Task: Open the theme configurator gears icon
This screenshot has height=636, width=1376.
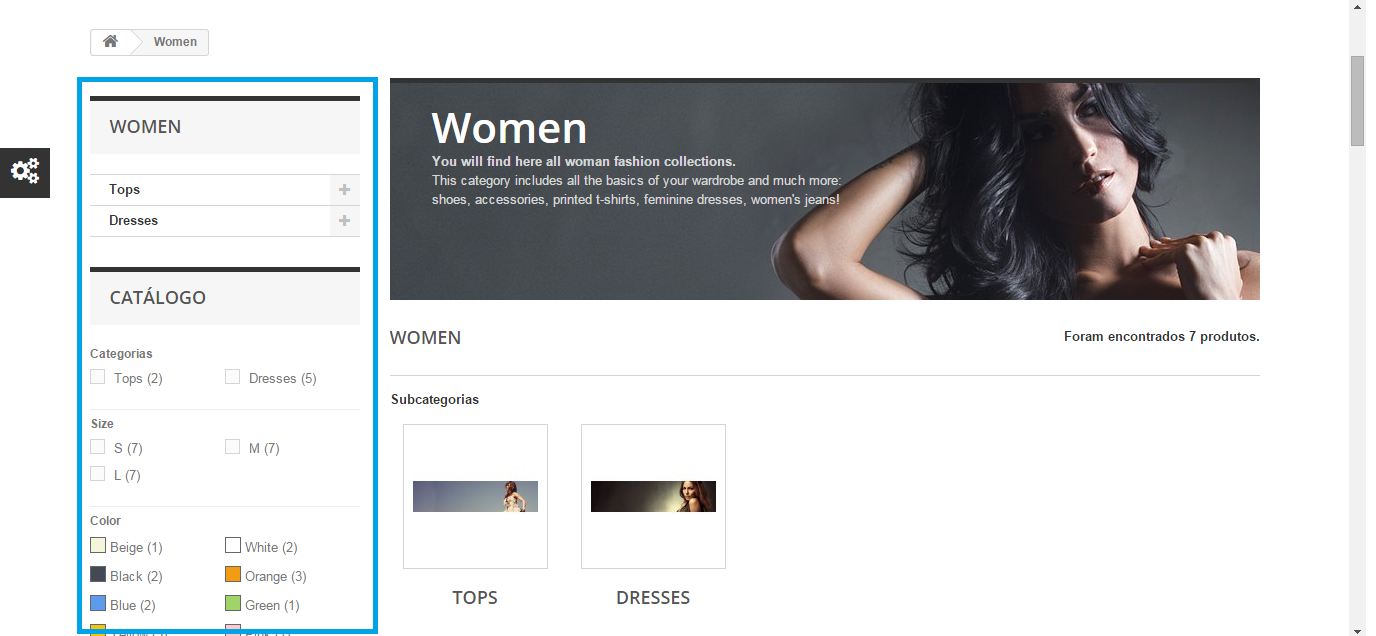Action: (x=25, y=172)
